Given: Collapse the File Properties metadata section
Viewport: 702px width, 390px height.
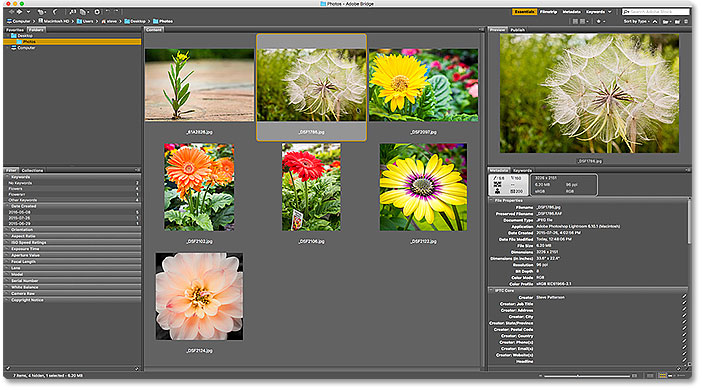Looking at the screenshot, I should tap(492, 201).
